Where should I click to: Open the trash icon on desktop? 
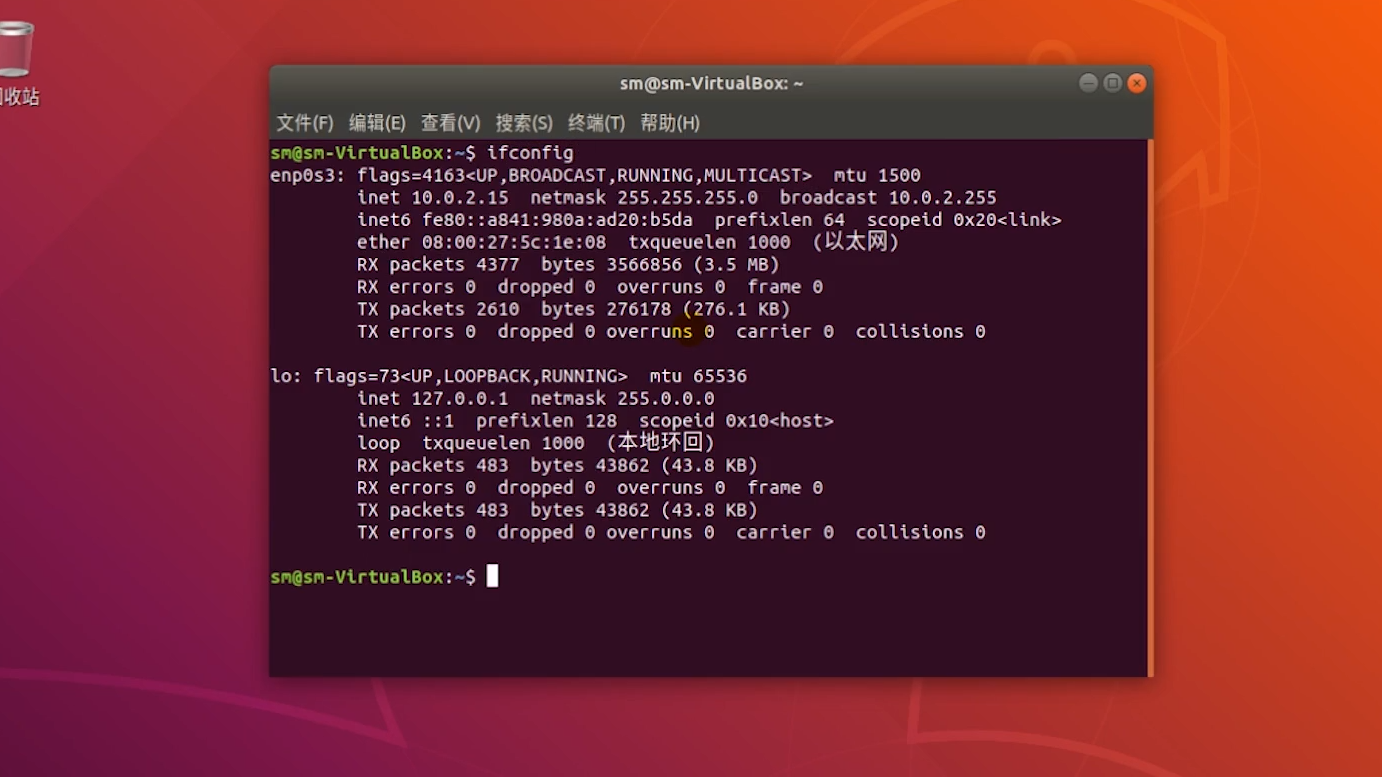(x=15, y=48)
